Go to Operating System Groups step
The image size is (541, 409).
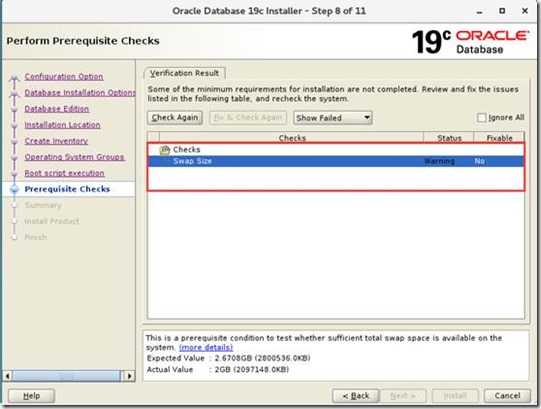[74, 157]
